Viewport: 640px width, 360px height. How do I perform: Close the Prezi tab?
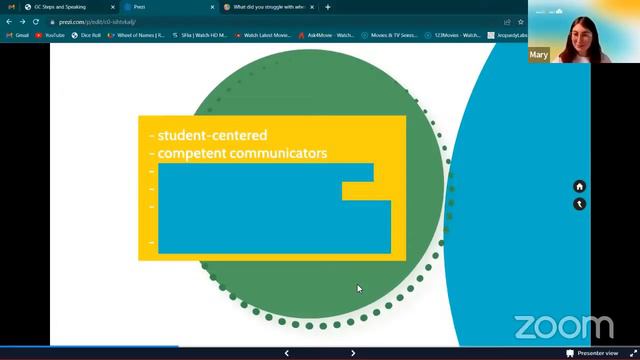pyautogui.click(x=212, y=7)
